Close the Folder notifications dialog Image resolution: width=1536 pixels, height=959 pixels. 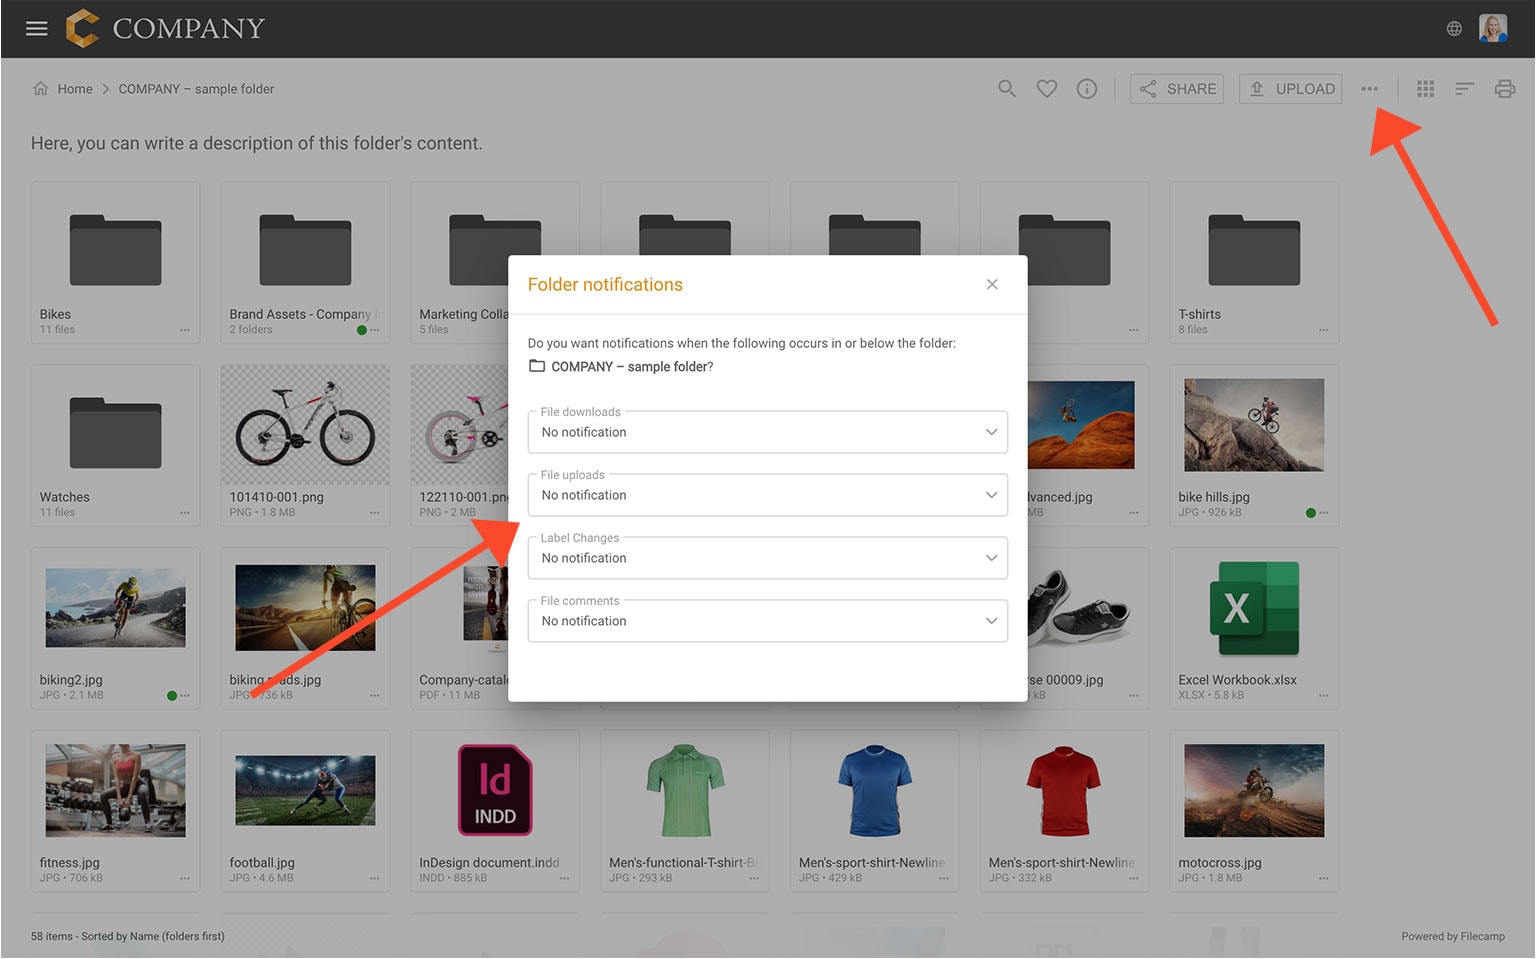[x=992, y=284]
